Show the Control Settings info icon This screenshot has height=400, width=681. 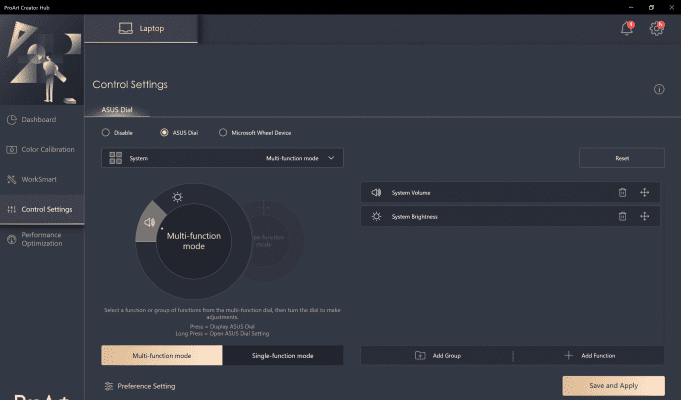(x=659, y=89)
